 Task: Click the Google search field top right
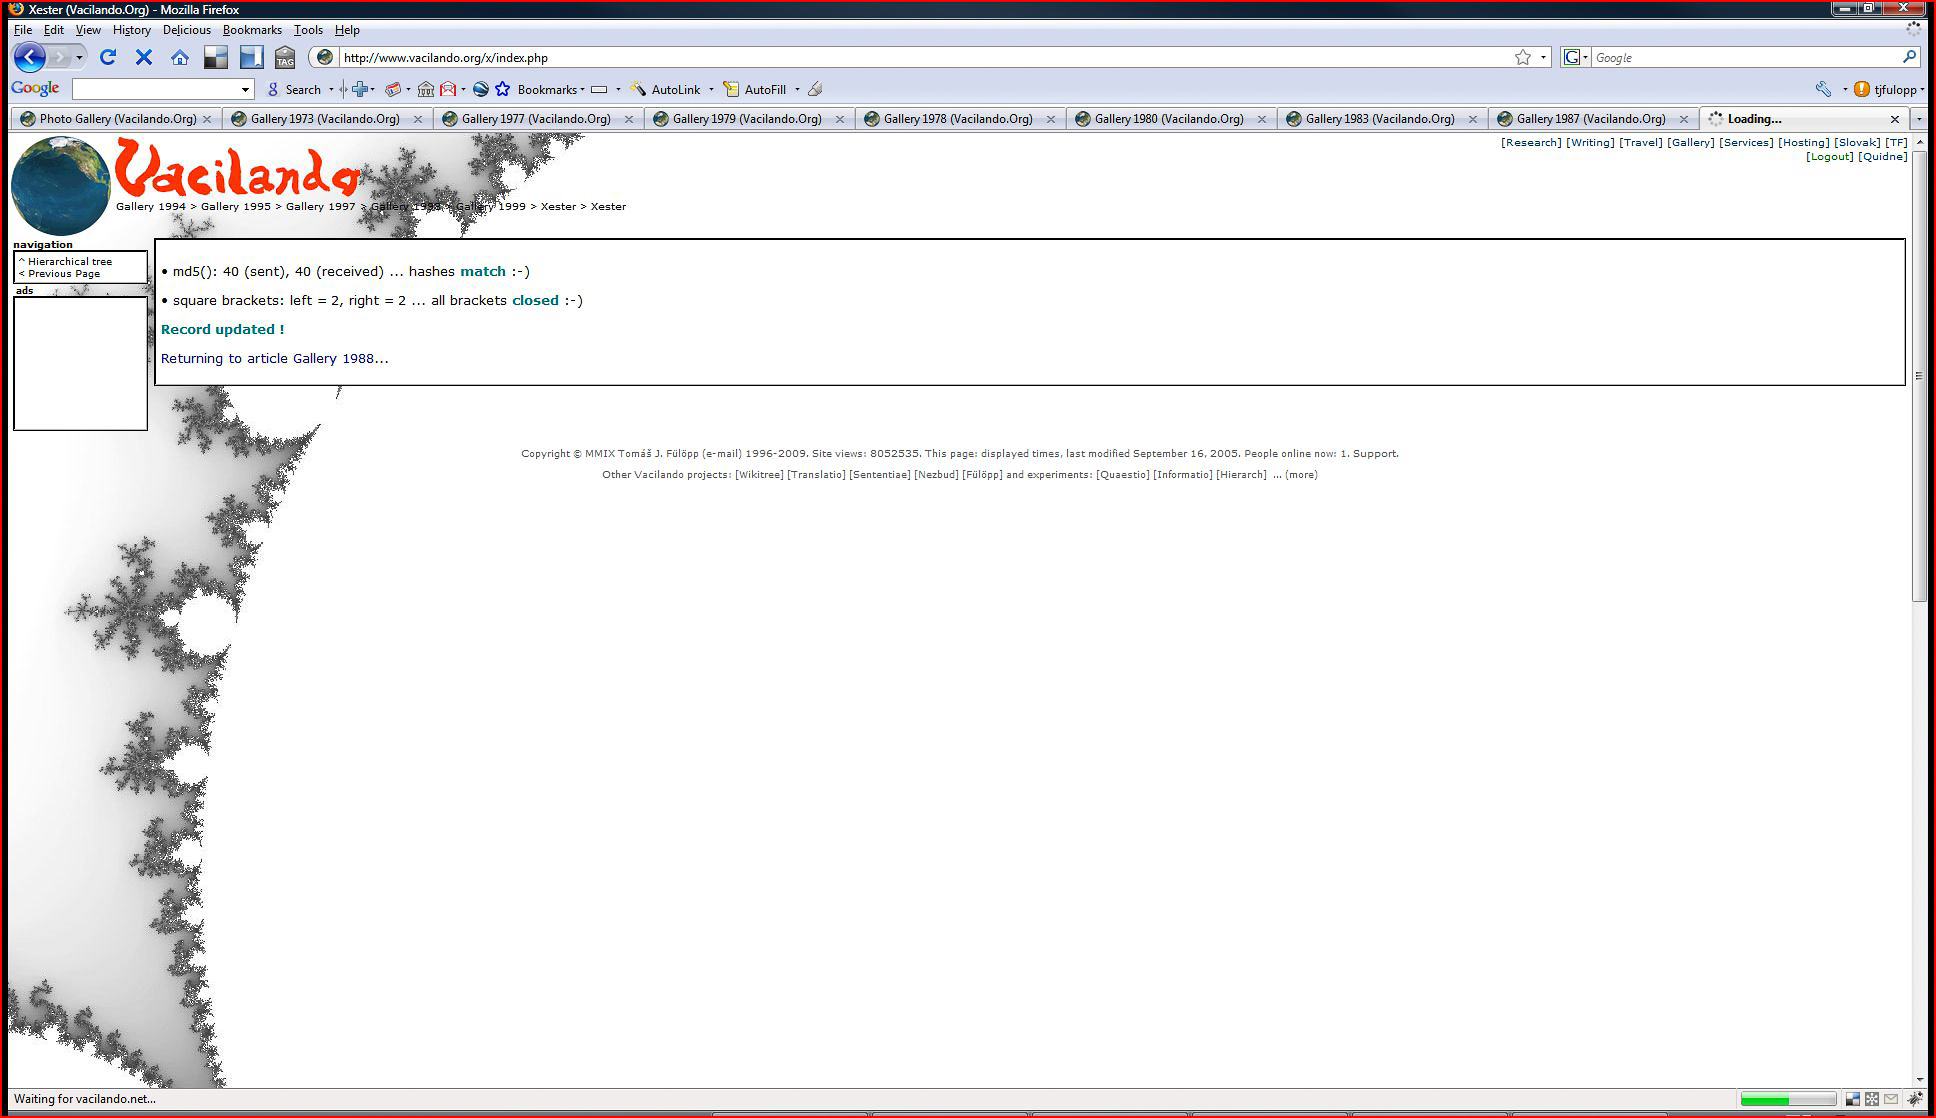click(x=1745, y=57)
